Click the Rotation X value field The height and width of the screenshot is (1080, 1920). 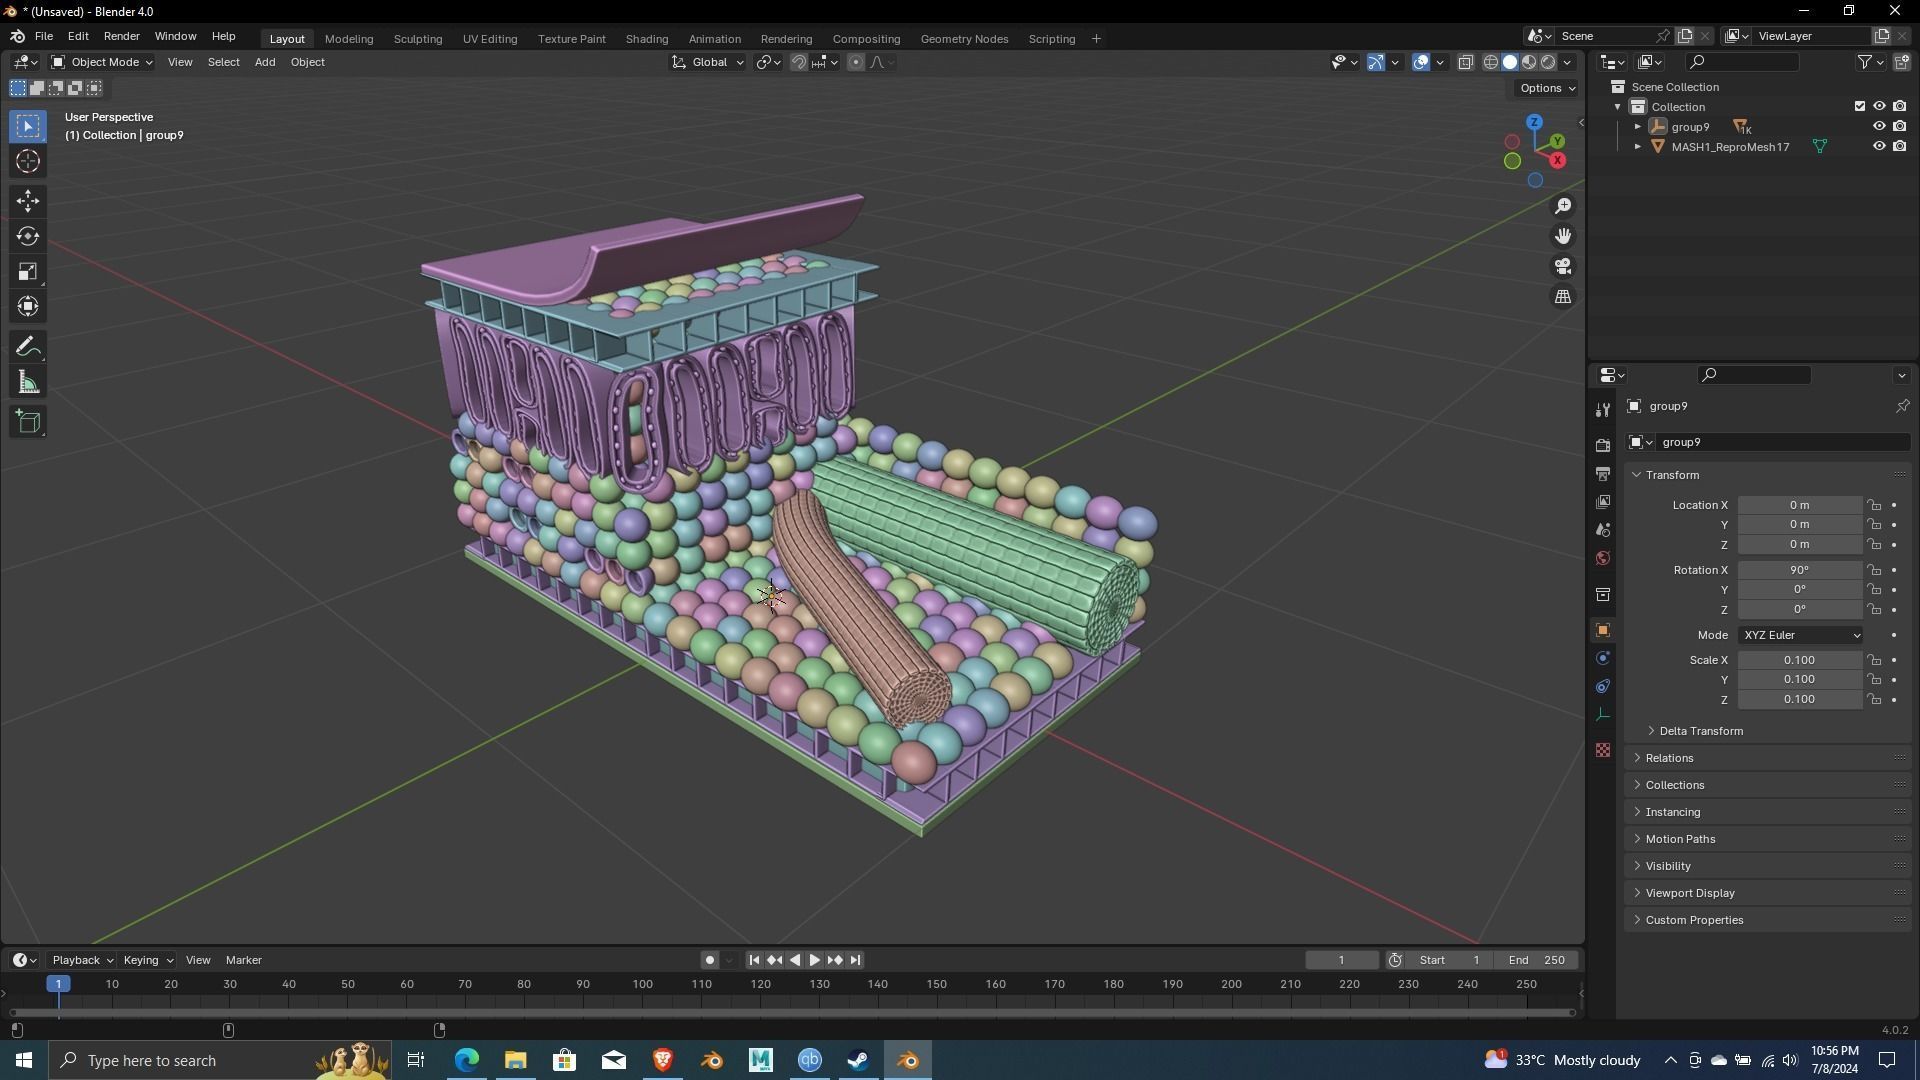tap(1798, 570)
